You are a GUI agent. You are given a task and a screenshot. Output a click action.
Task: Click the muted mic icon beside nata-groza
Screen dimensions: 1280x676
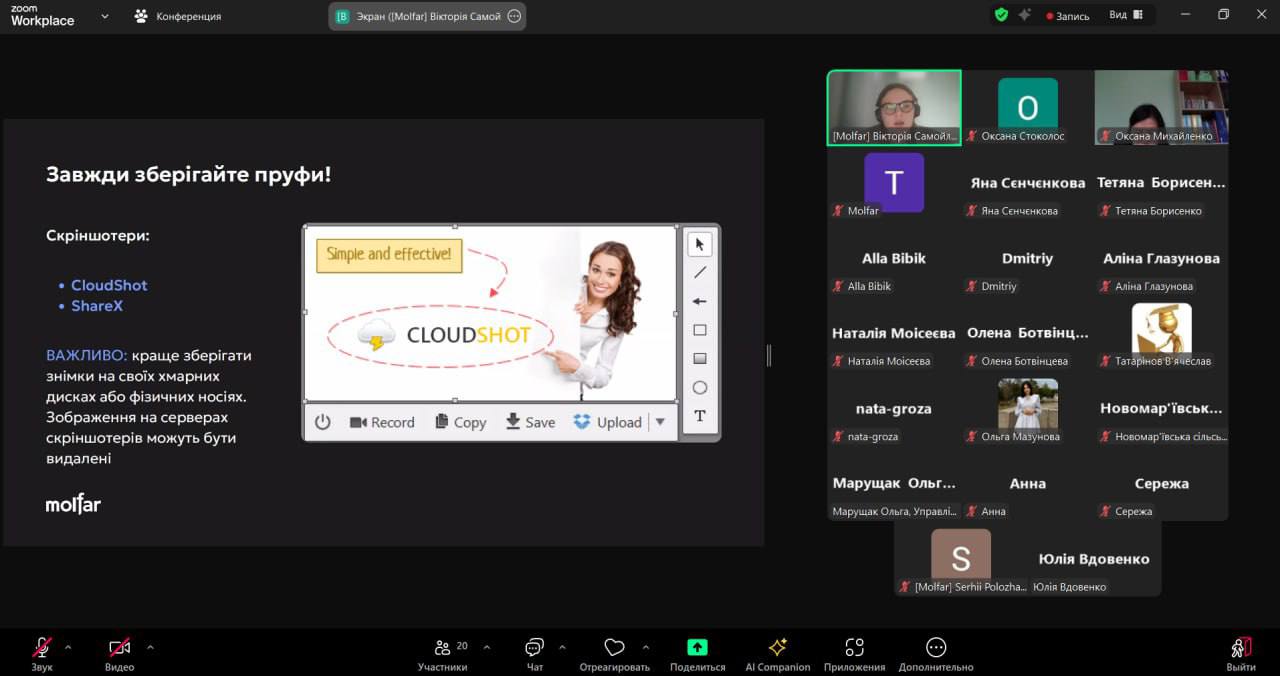click(838, 437)
